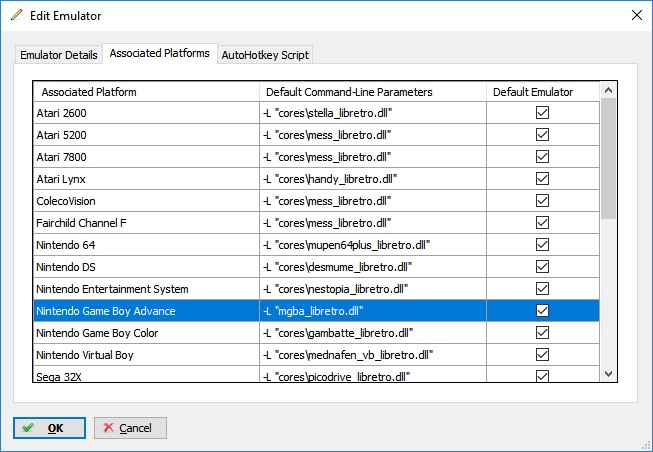Click the nestopia_libretro.dll parameter cell
Image resolution: width=653 pixels, height=452 pixels.
pos(373,289)
